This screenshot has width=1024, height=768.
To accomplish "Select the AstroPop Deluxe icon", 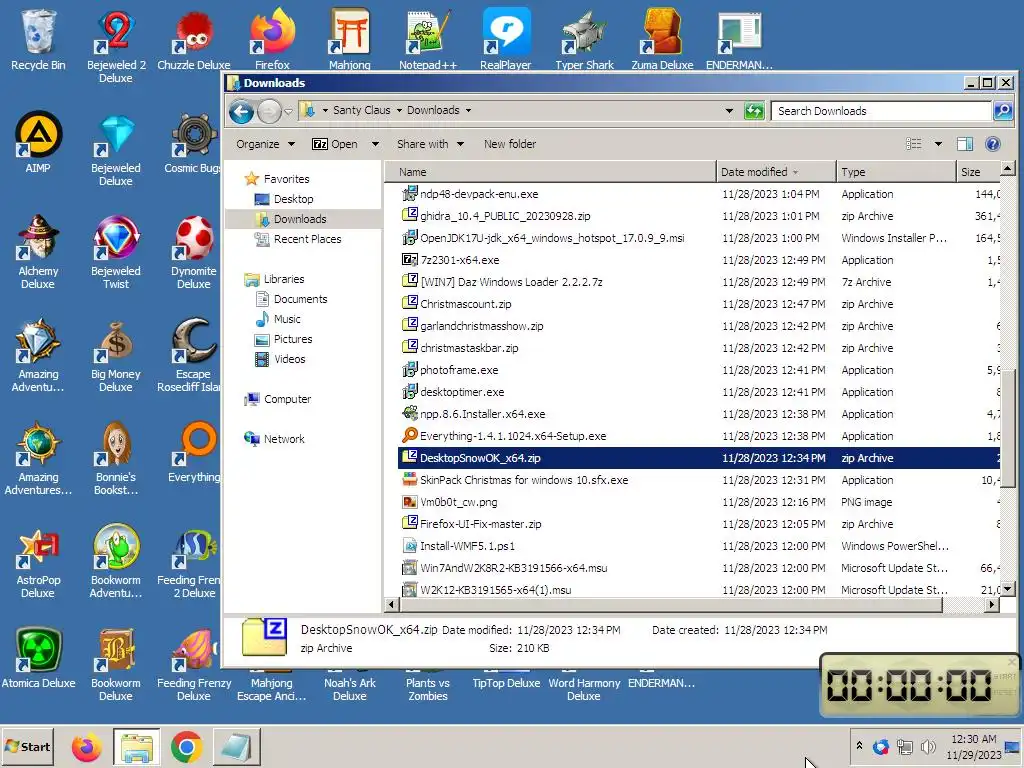I will (38, 562).
